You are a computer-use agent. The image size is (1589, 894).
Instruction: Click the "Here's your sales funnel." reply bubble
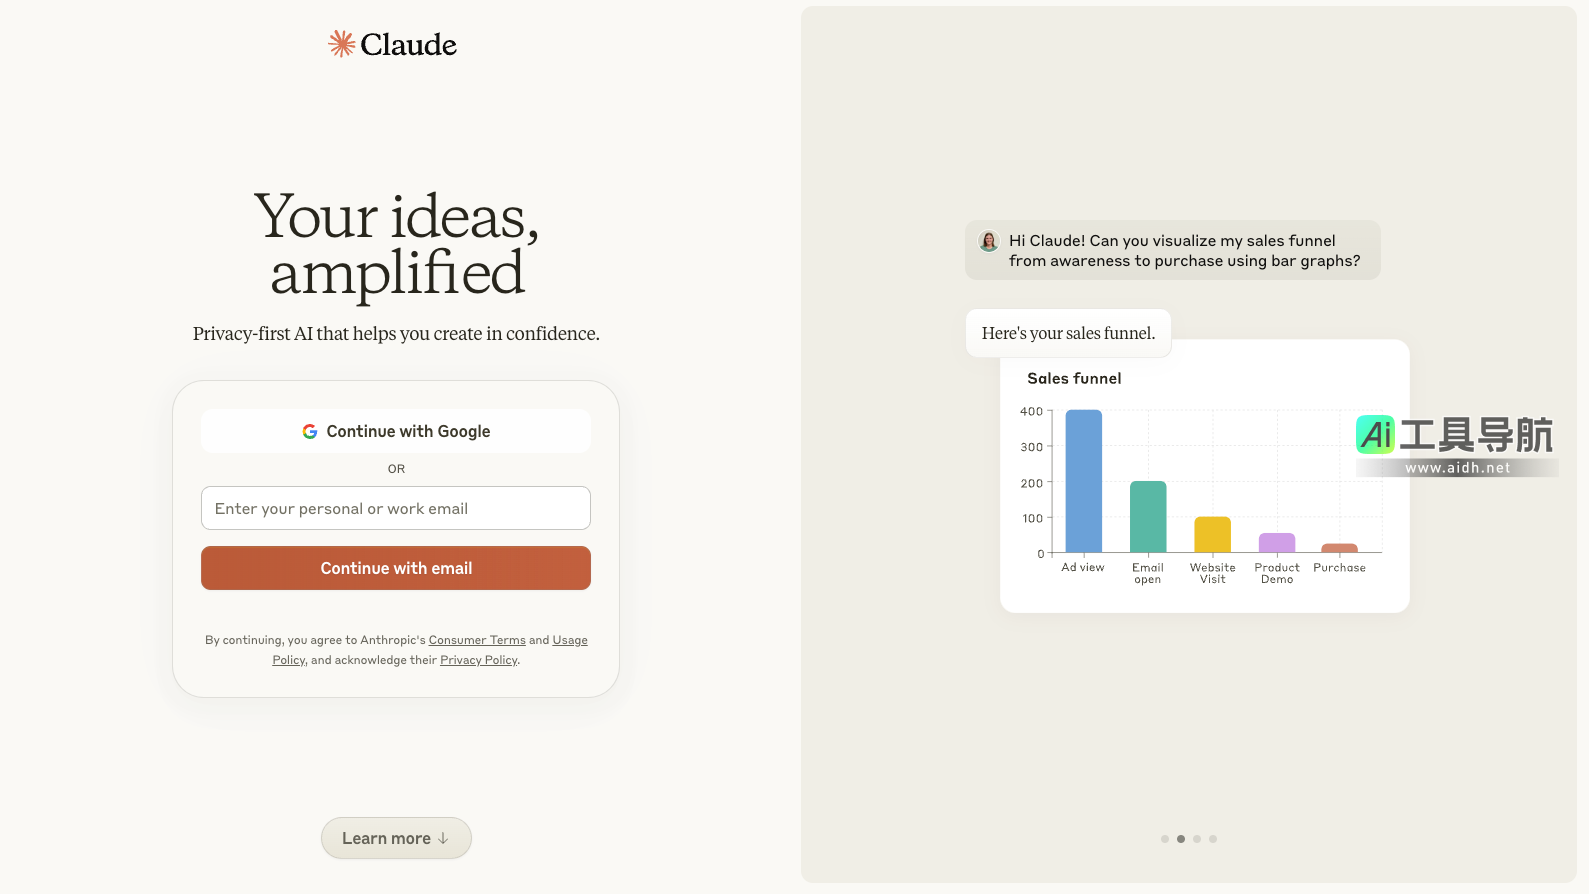[1068, 333]
